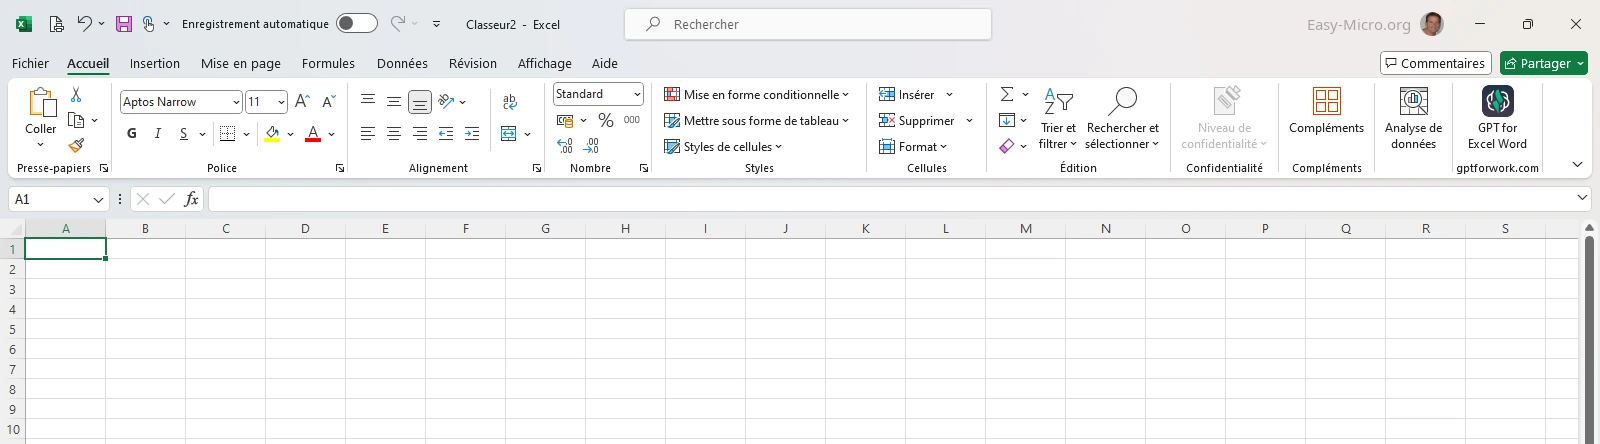Open the Standard number format dropdown
The height and width of the screenshot is (444, 1600).
pos(637,94)
